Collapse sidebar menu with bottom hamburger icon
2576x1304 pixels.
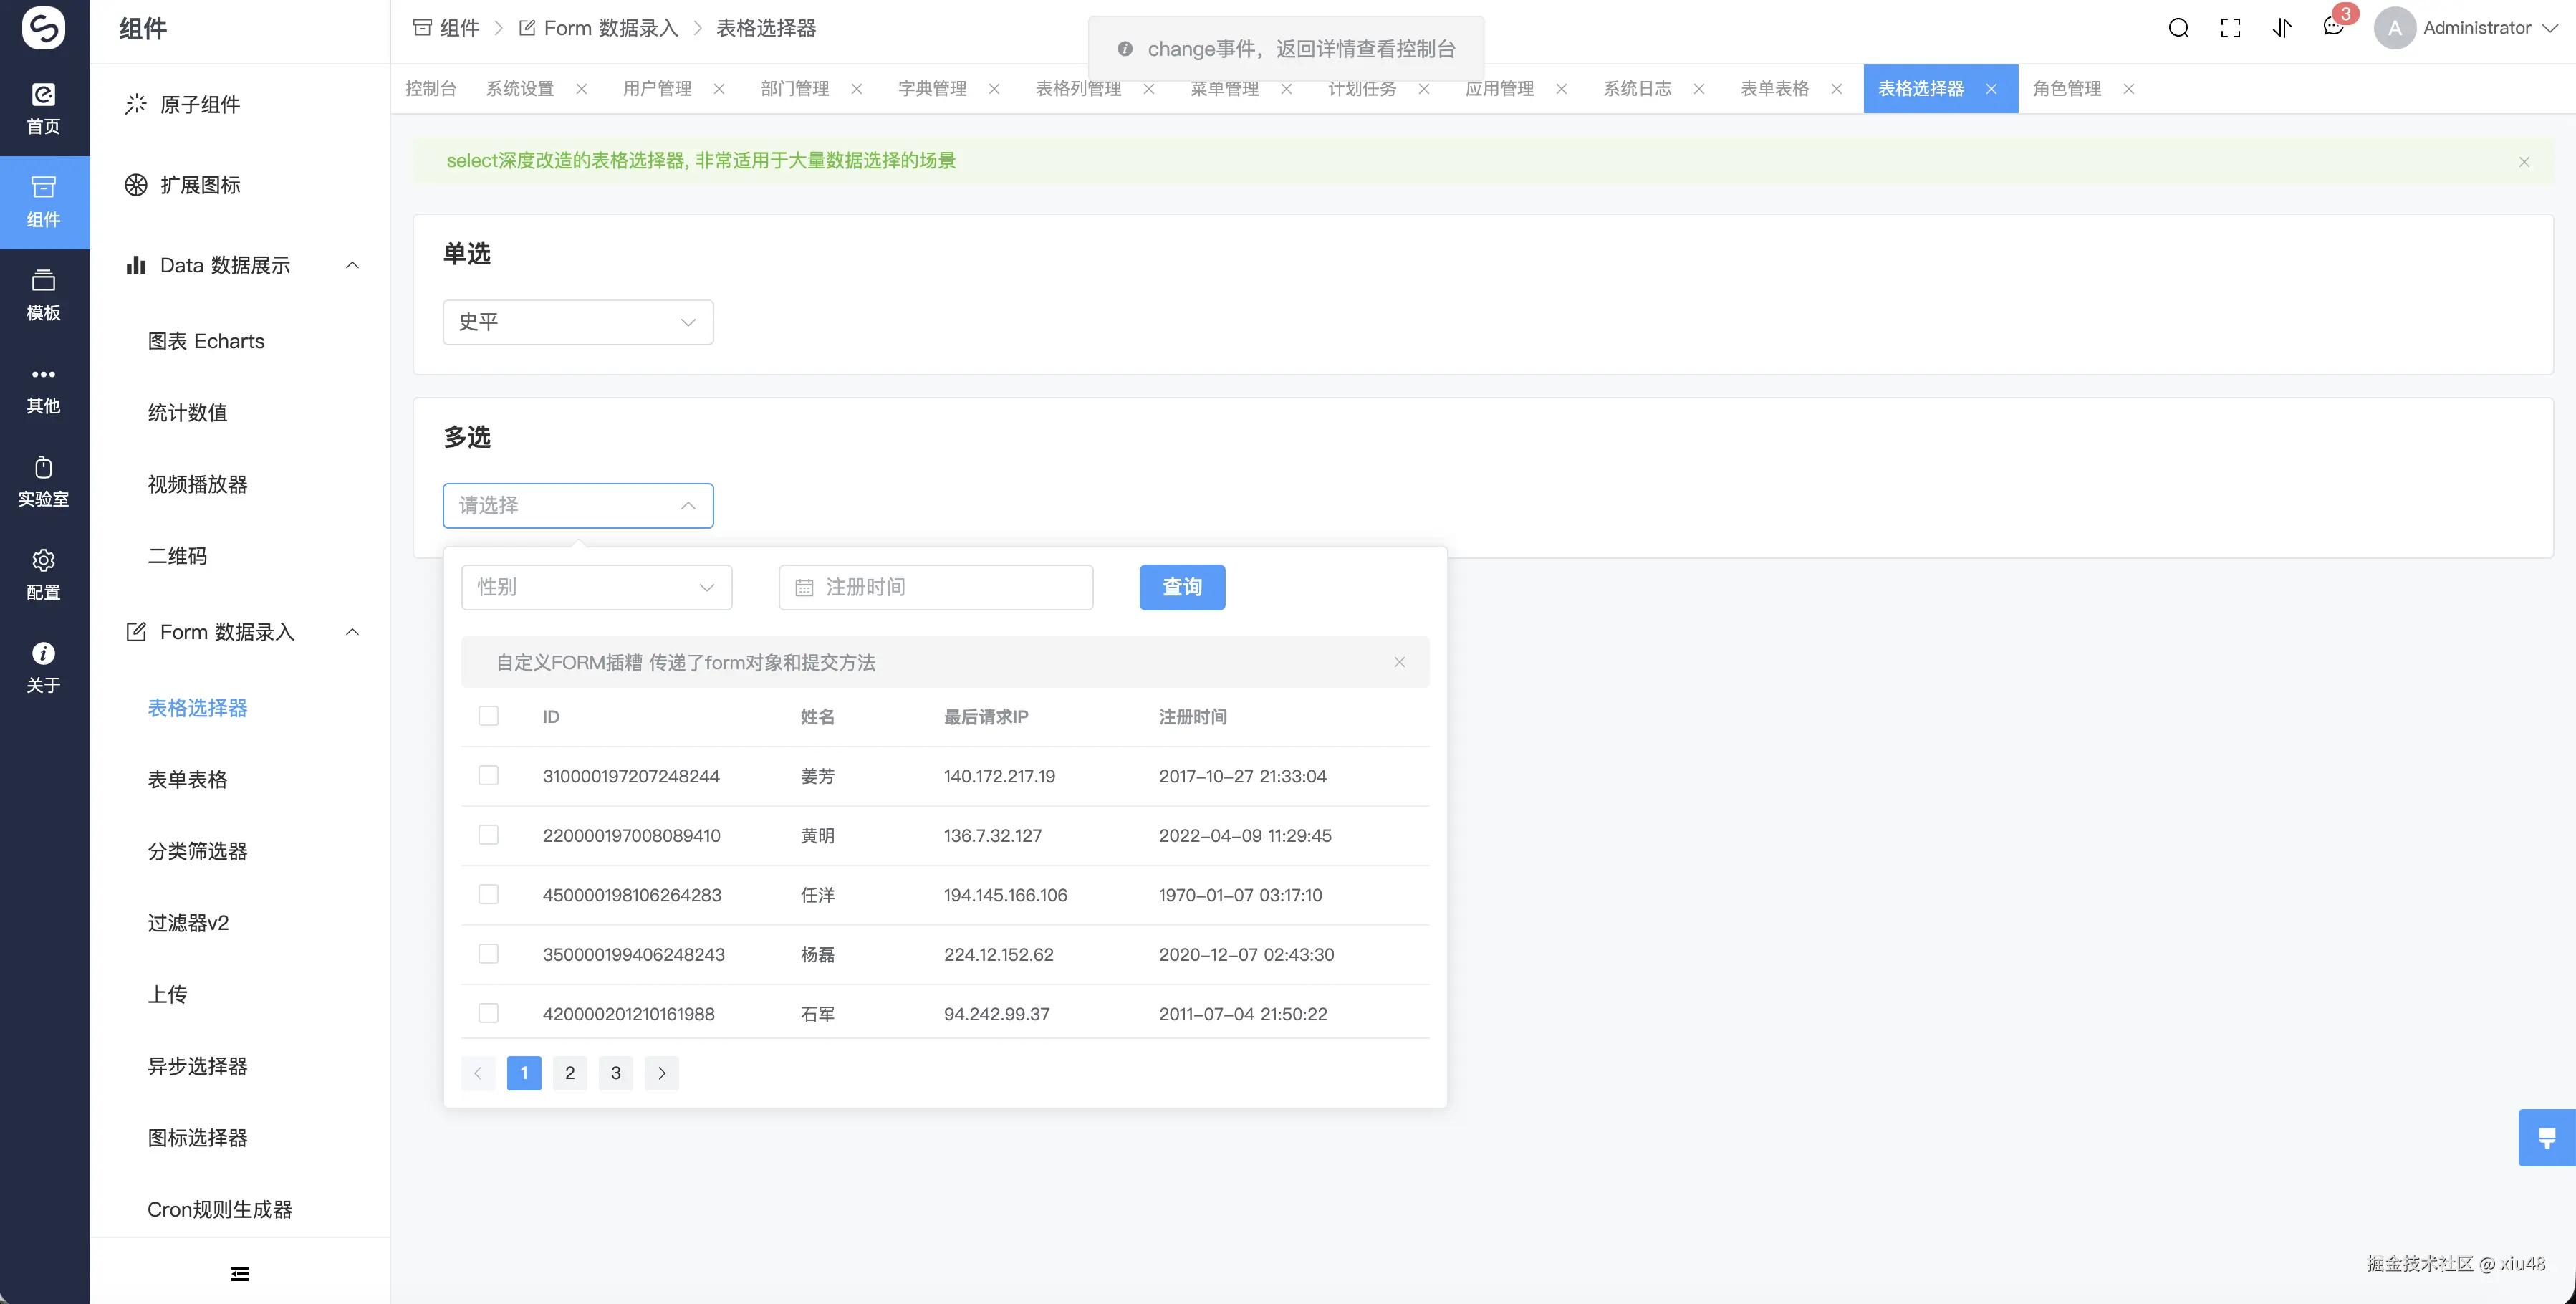240,1273
